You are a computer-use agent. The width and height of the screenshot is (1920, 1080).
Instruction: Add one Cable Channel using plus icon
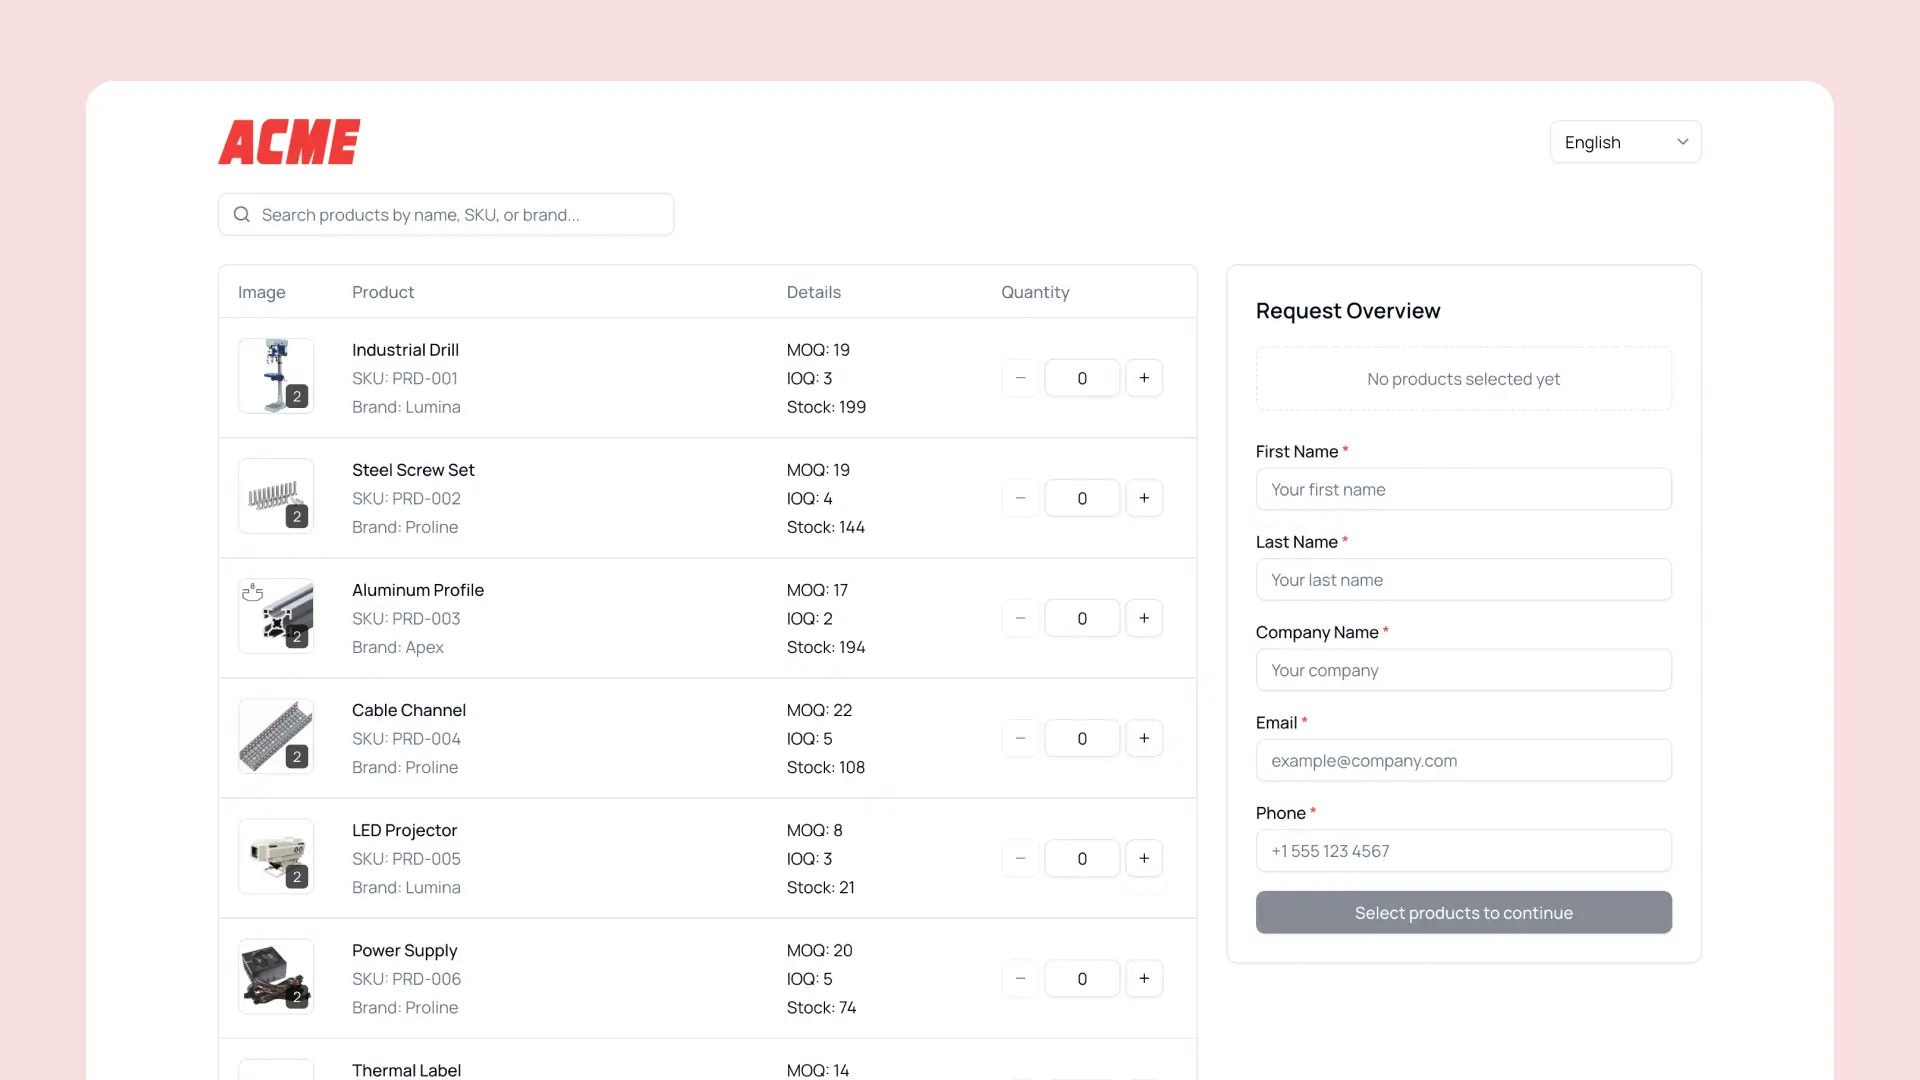click(x=1144, y=738)
